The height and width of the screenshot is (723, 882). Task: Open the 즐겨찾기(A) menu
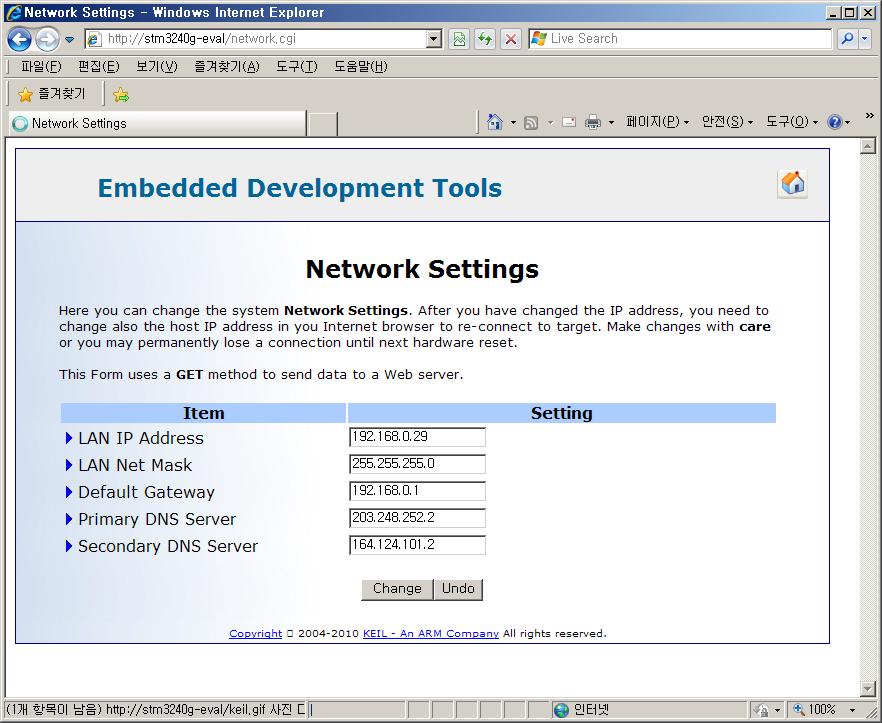point(226,67)
